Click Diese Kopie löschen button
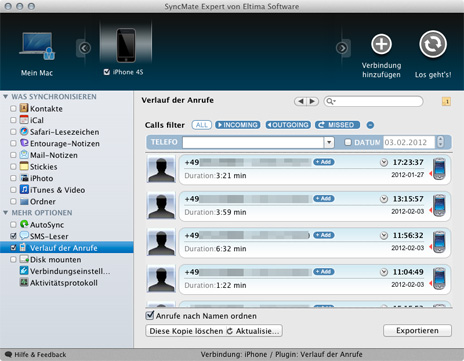464x361 pixels. click(x=186, y=331)
